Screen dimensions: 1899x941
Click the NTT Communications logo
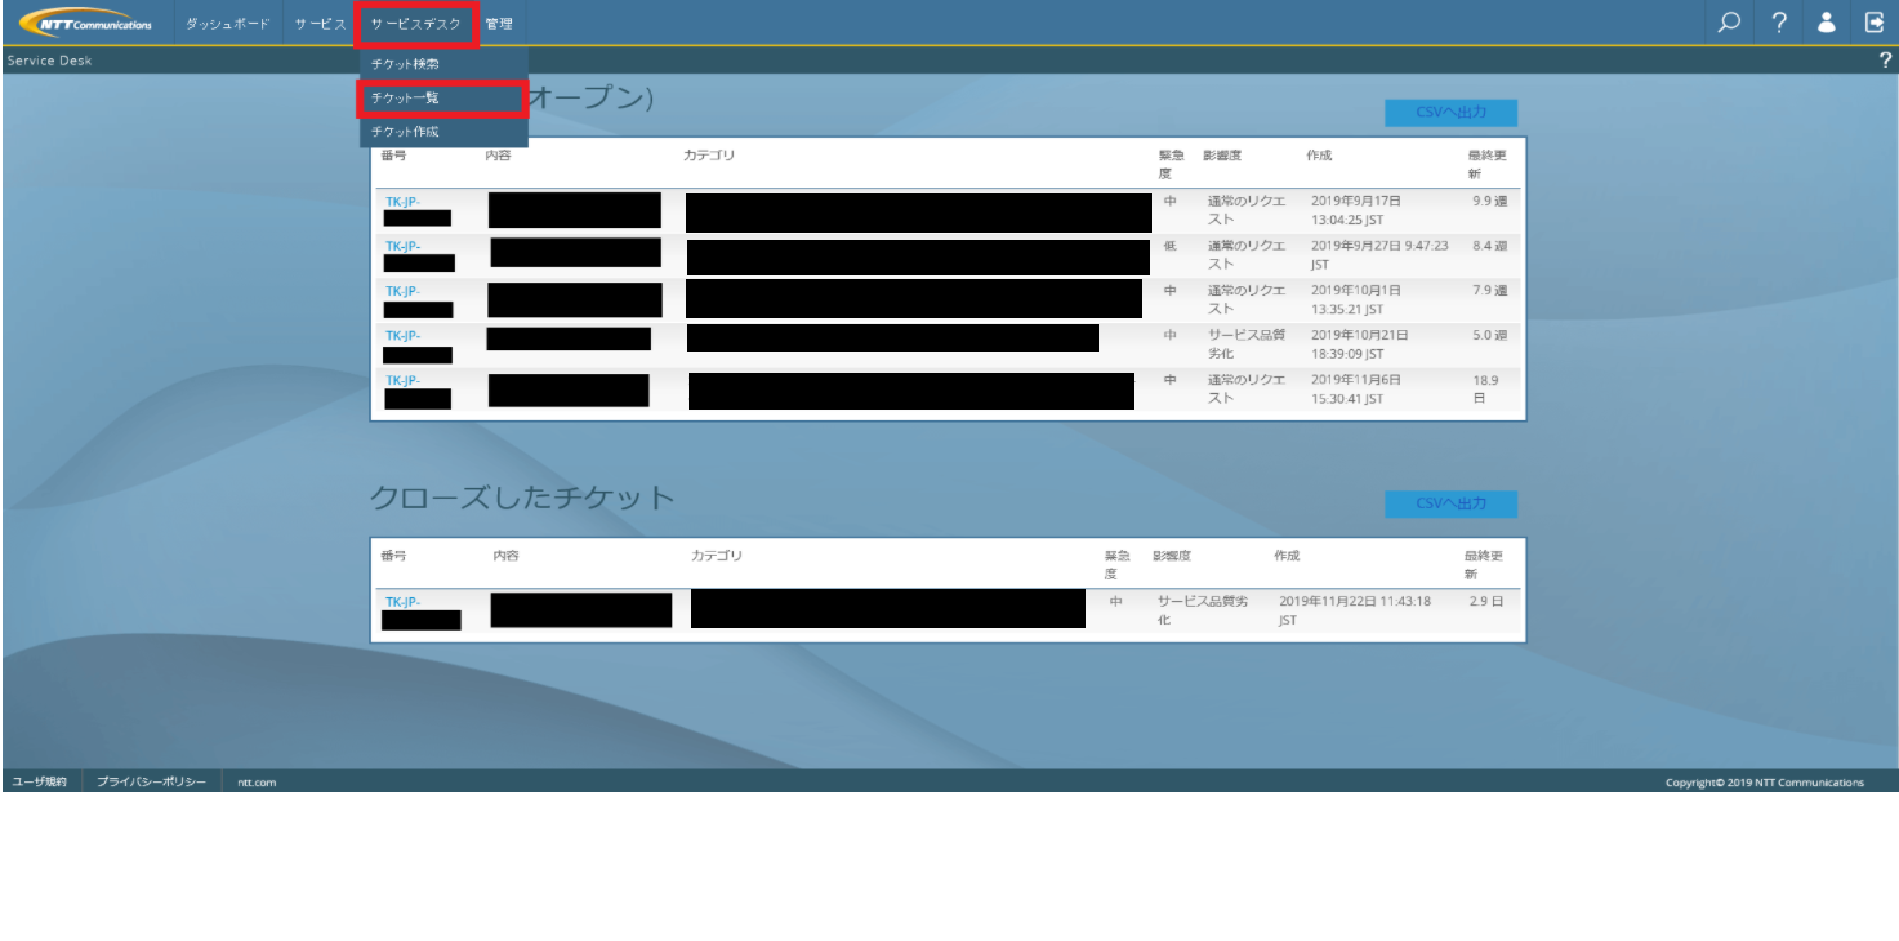[x=85, y=22]
